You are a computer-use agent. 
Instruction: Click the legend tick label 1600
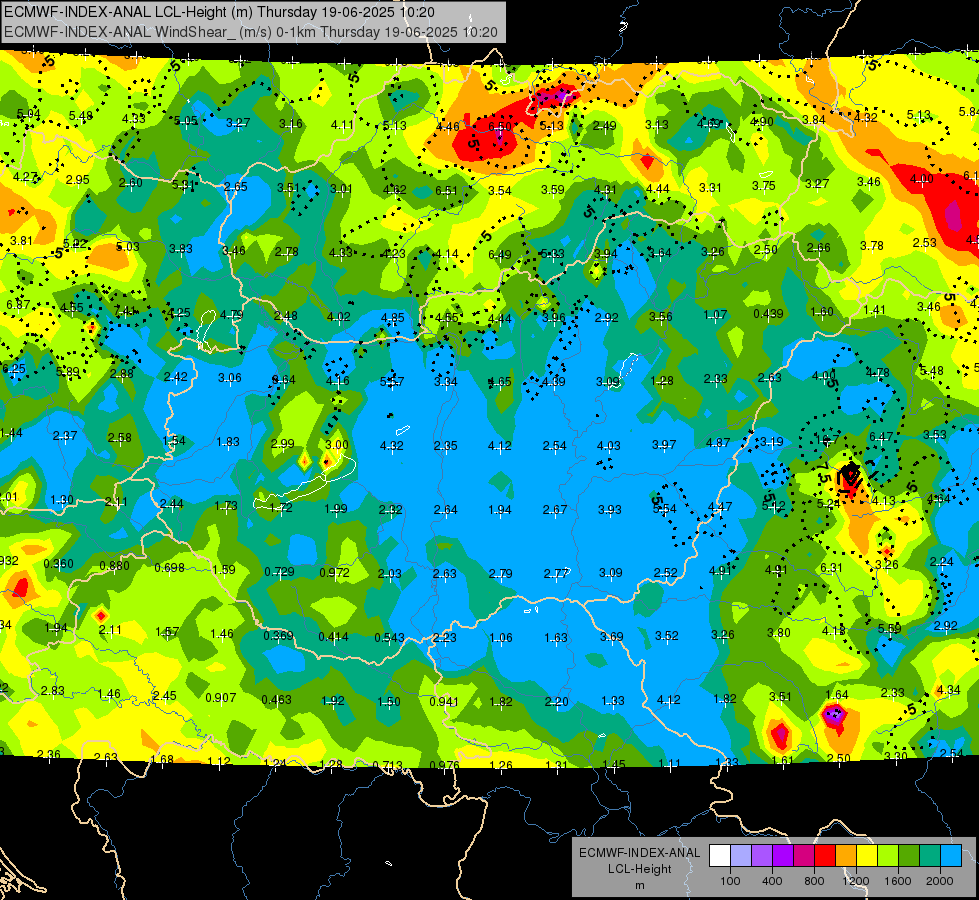898,881
